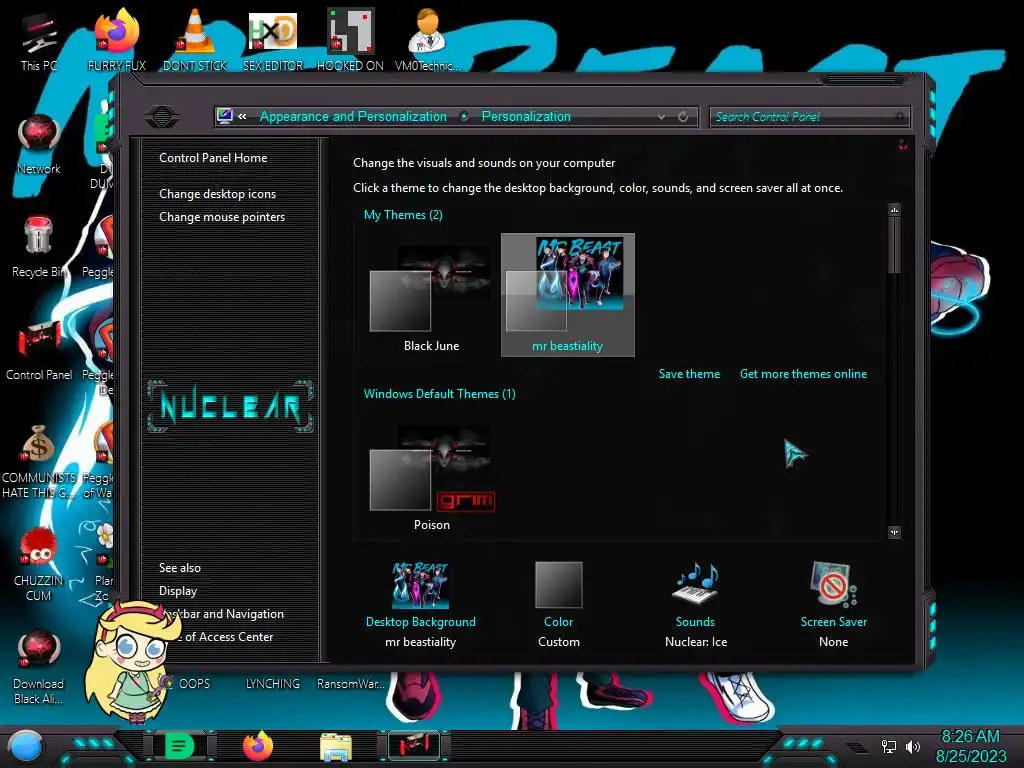Image resolution: width=1024 pixels, height=768 pixels.
Task: Open Change mouse pointers link
Action: pyautogui.click(x=222, y=217)
